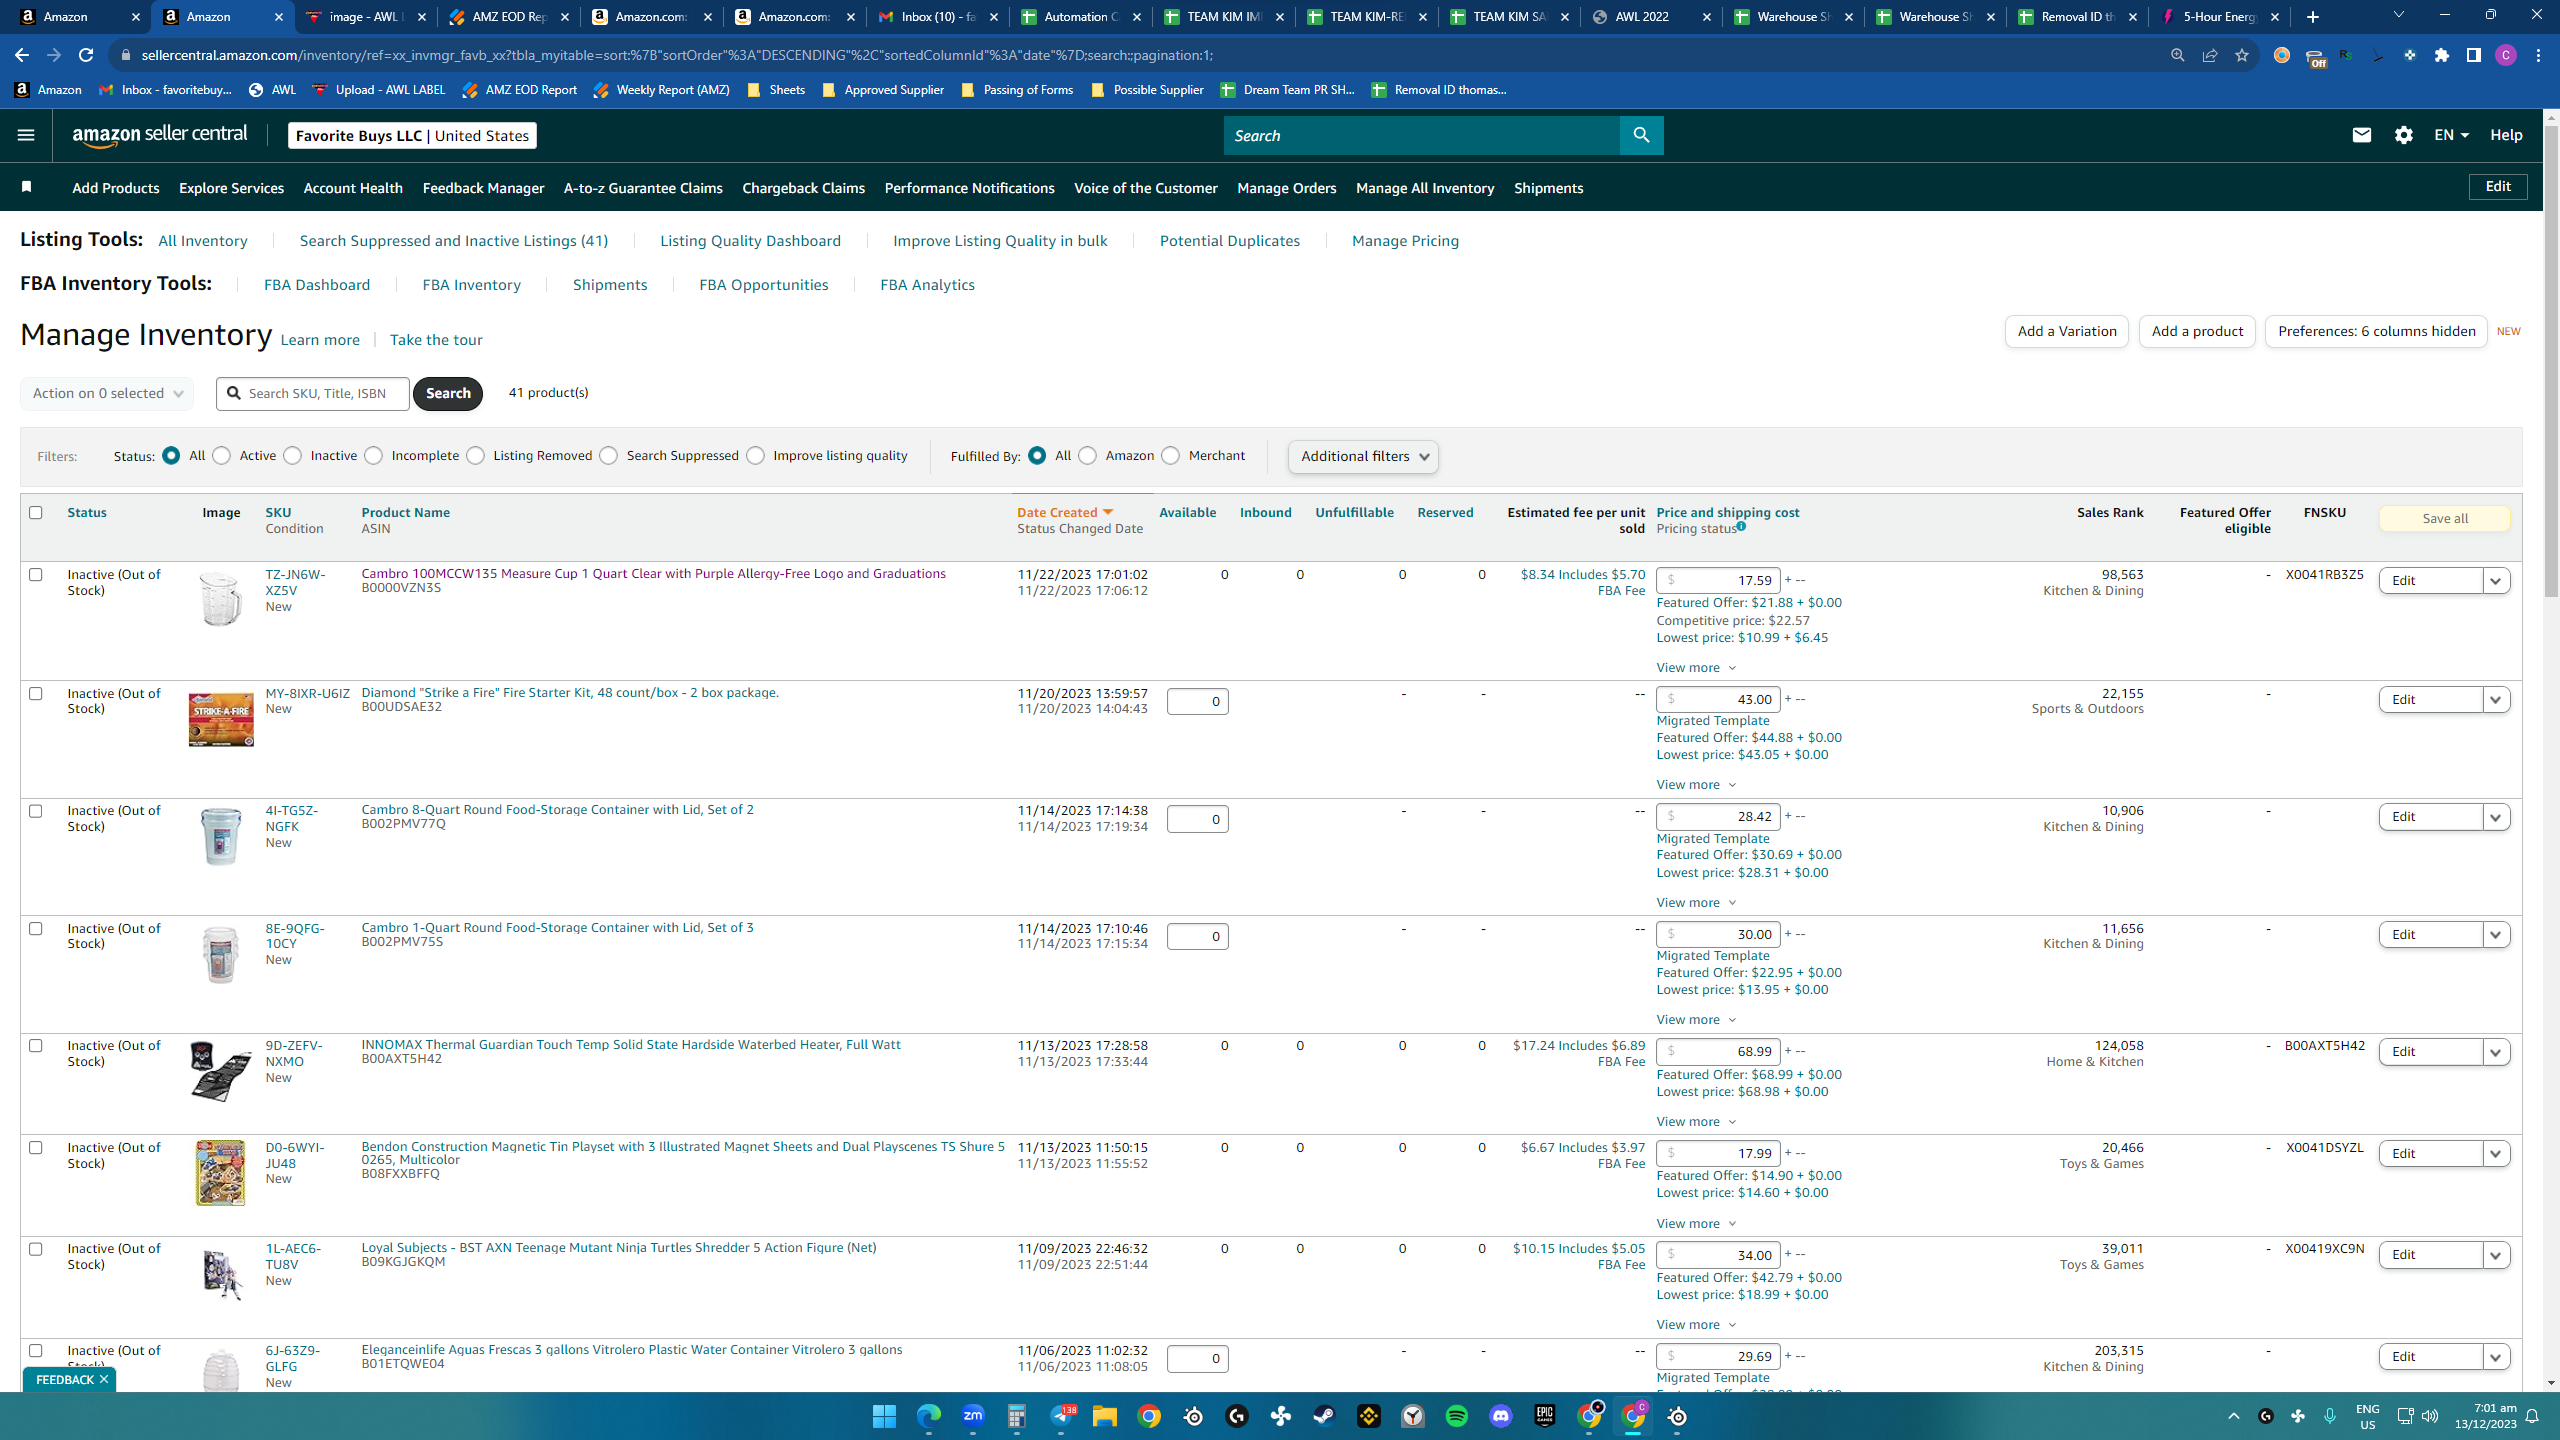Open Steam from the taskbar
Image resolution: width=2560 pixels, height=1440 pixels.
[1325, 1416]
